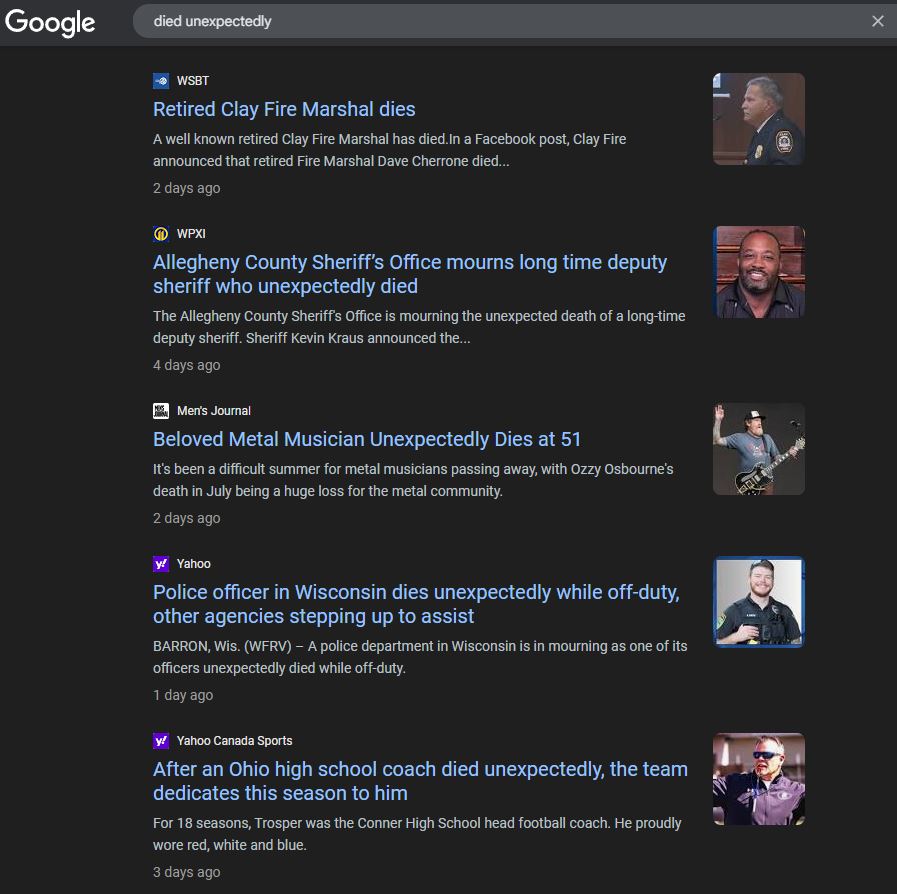897x894 pixels.
Task: Click '2 days ago' under Men's Journal result
Action: pyautogui.click(x=186, y=518)
